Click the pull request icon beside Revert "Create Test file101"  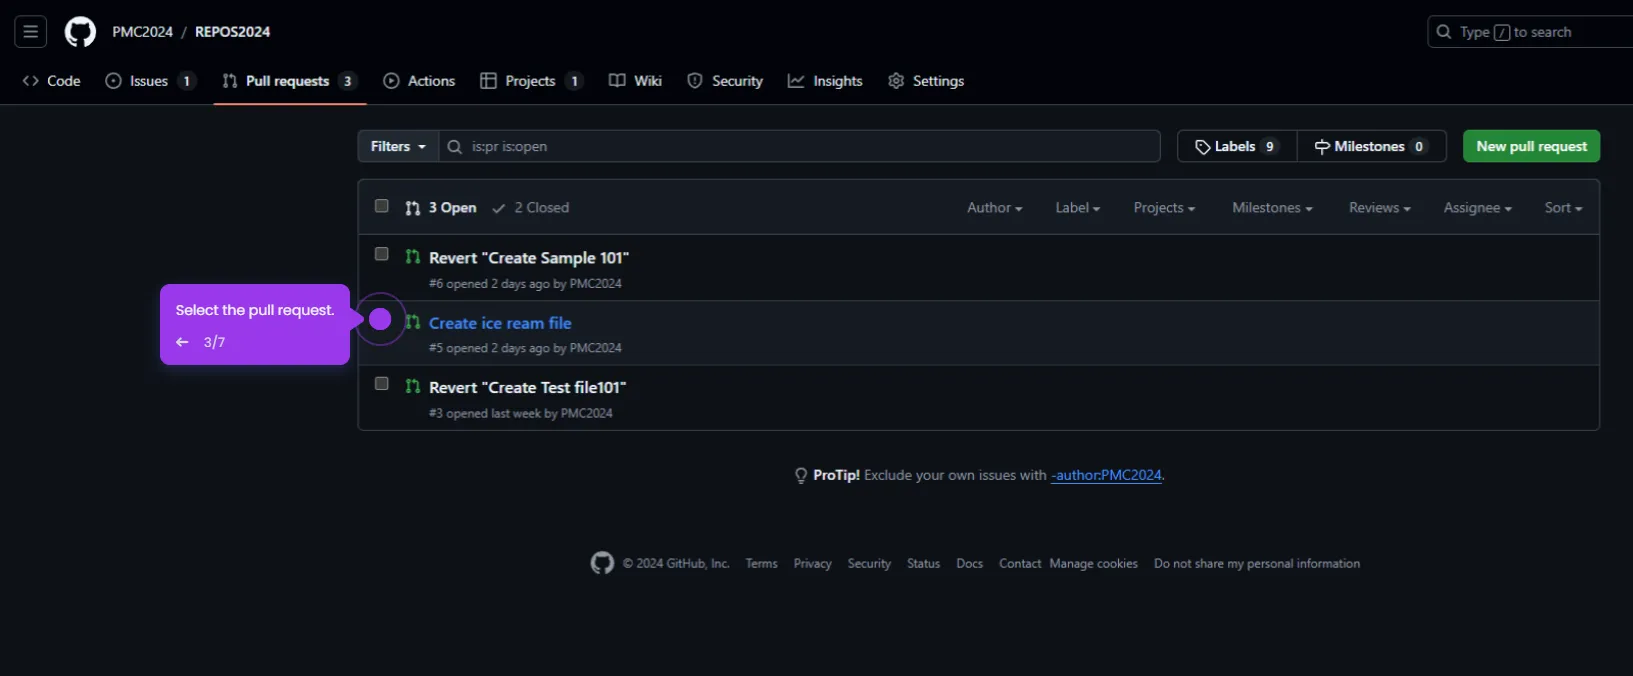pyautogui.click(x=412, y=386)
